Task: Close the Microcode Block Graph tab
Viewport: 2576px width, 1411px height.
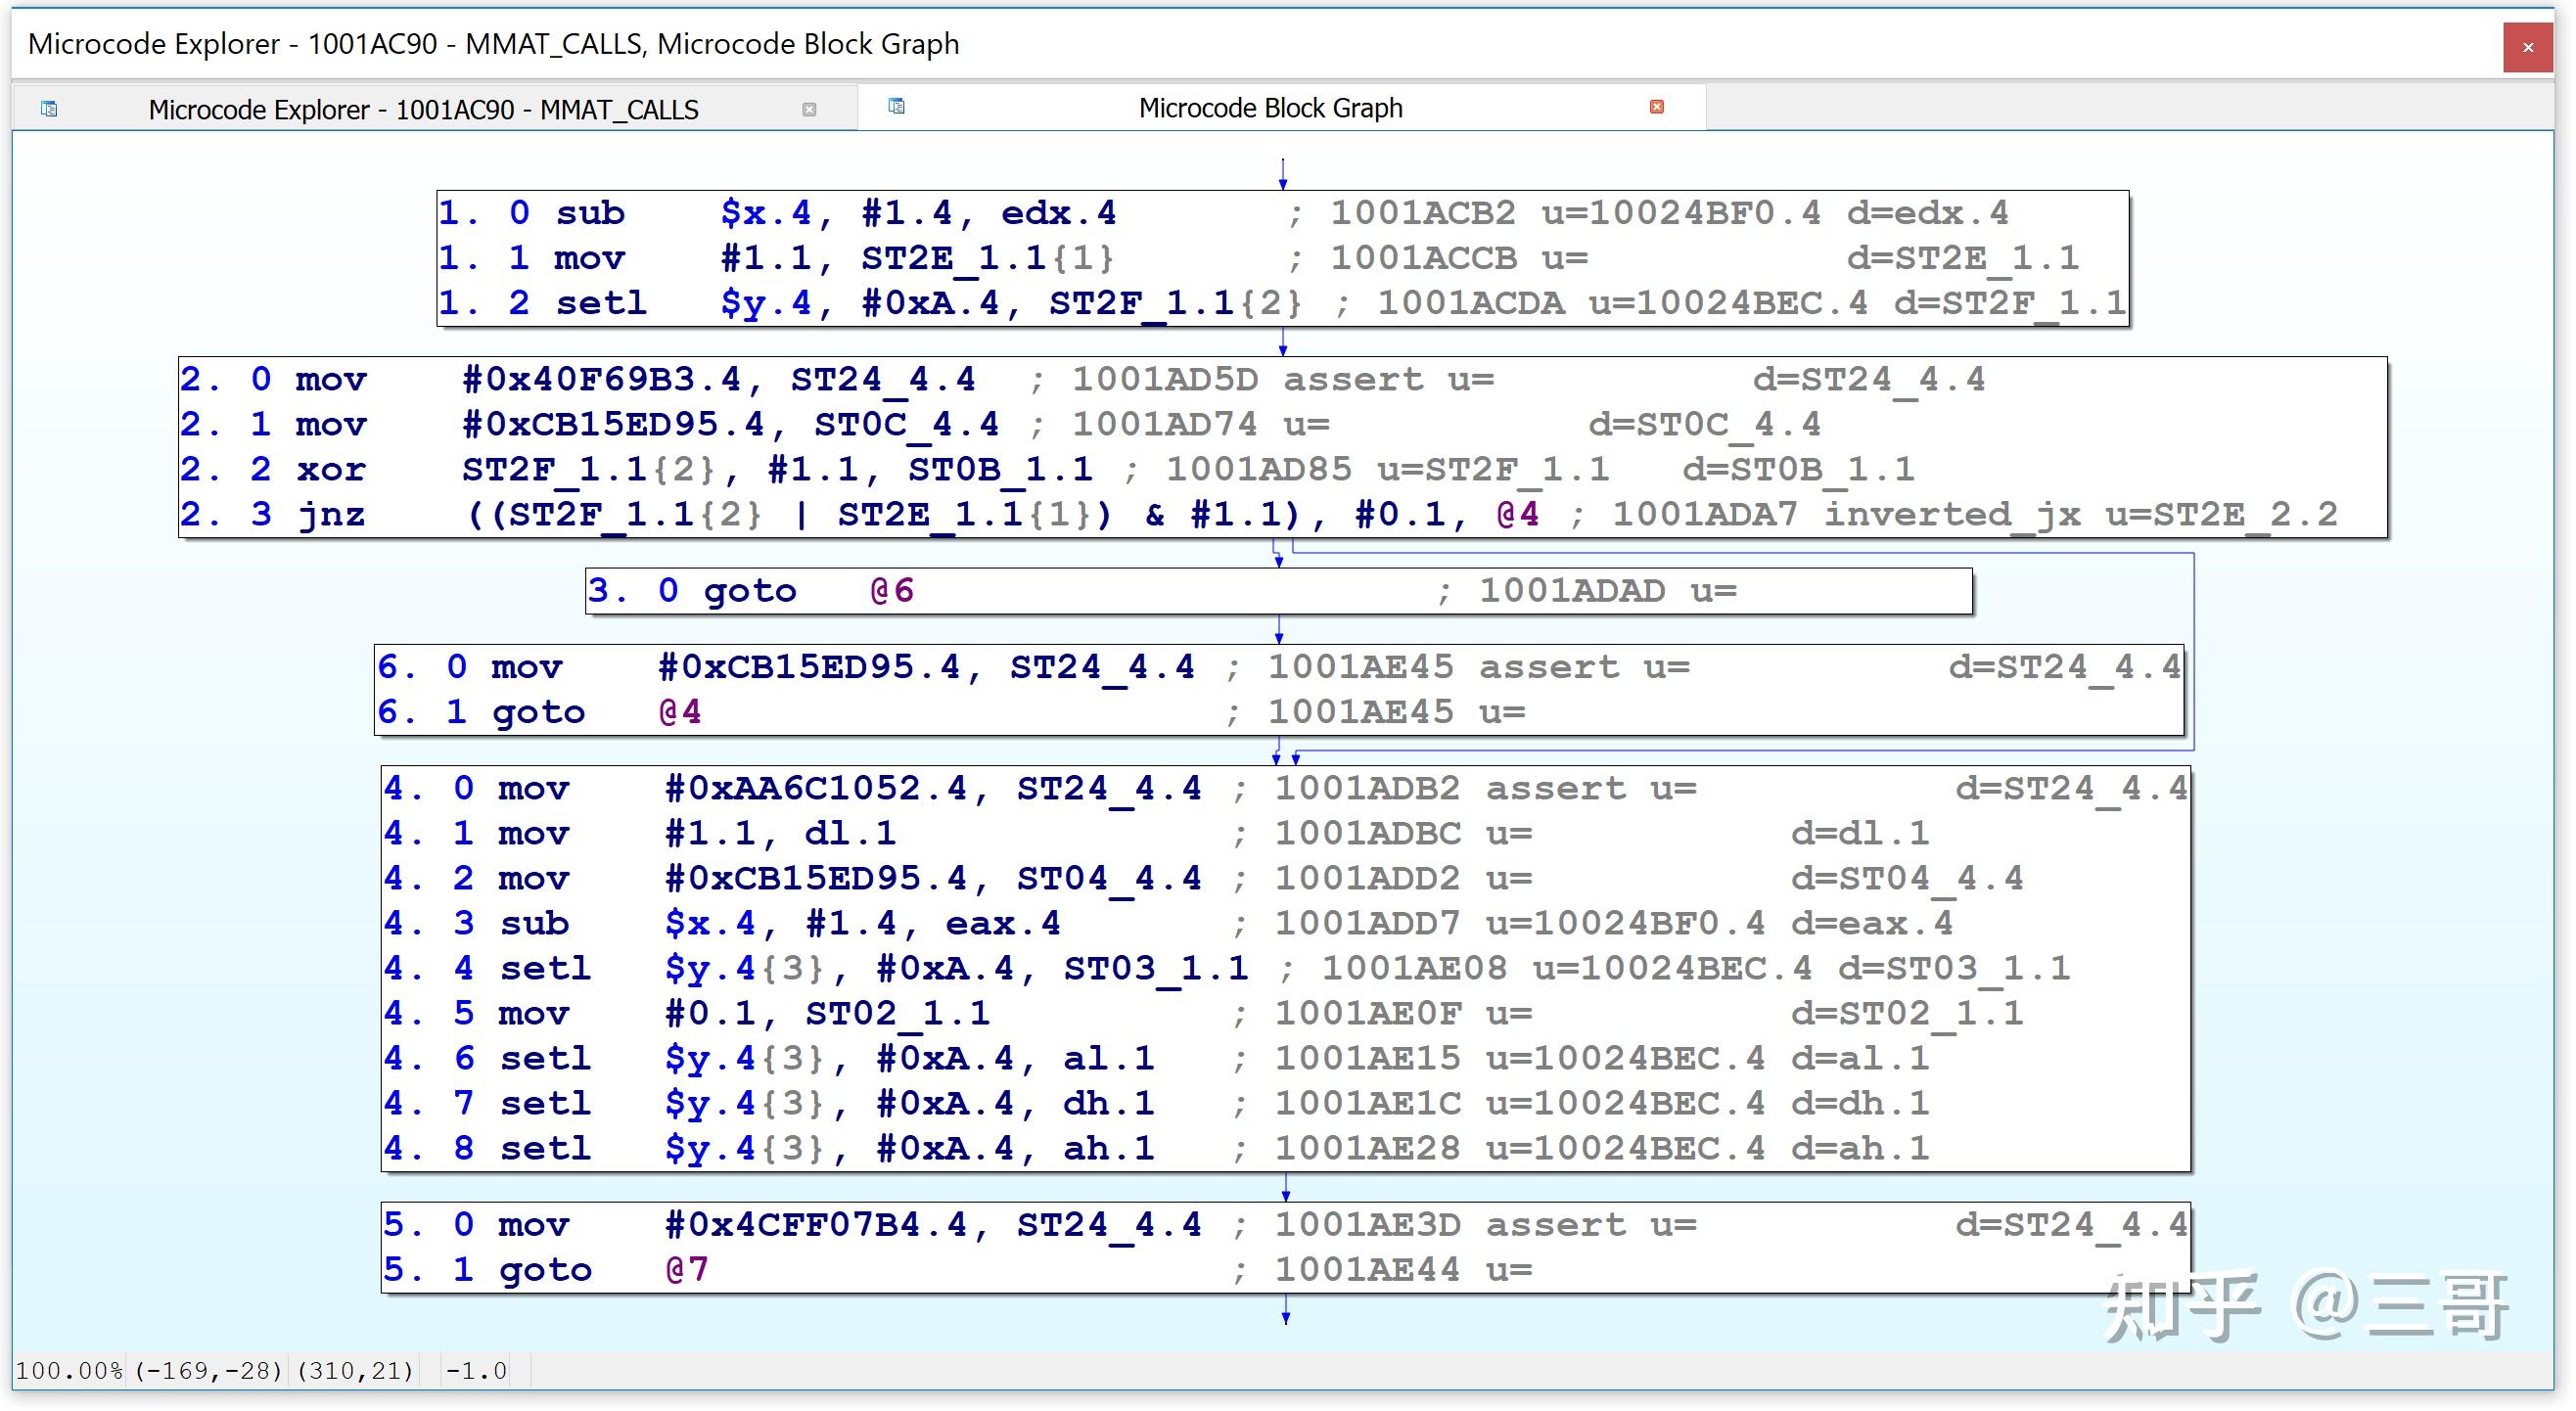Action: (x=1655, y=105)
